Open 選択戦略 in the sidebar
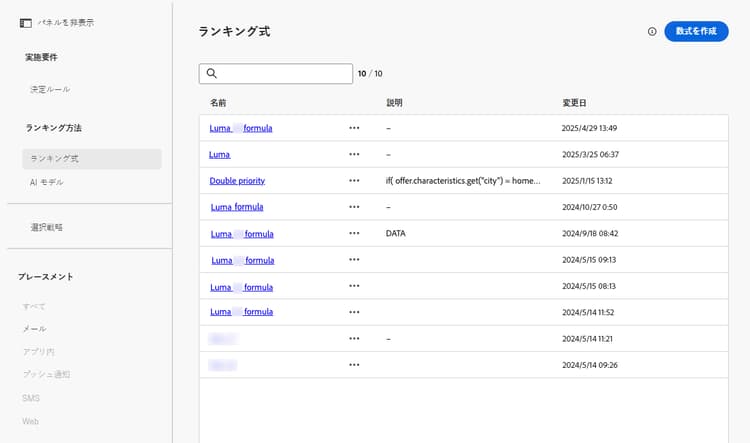This screenshot has height=443, width=750. pos(47,227)
